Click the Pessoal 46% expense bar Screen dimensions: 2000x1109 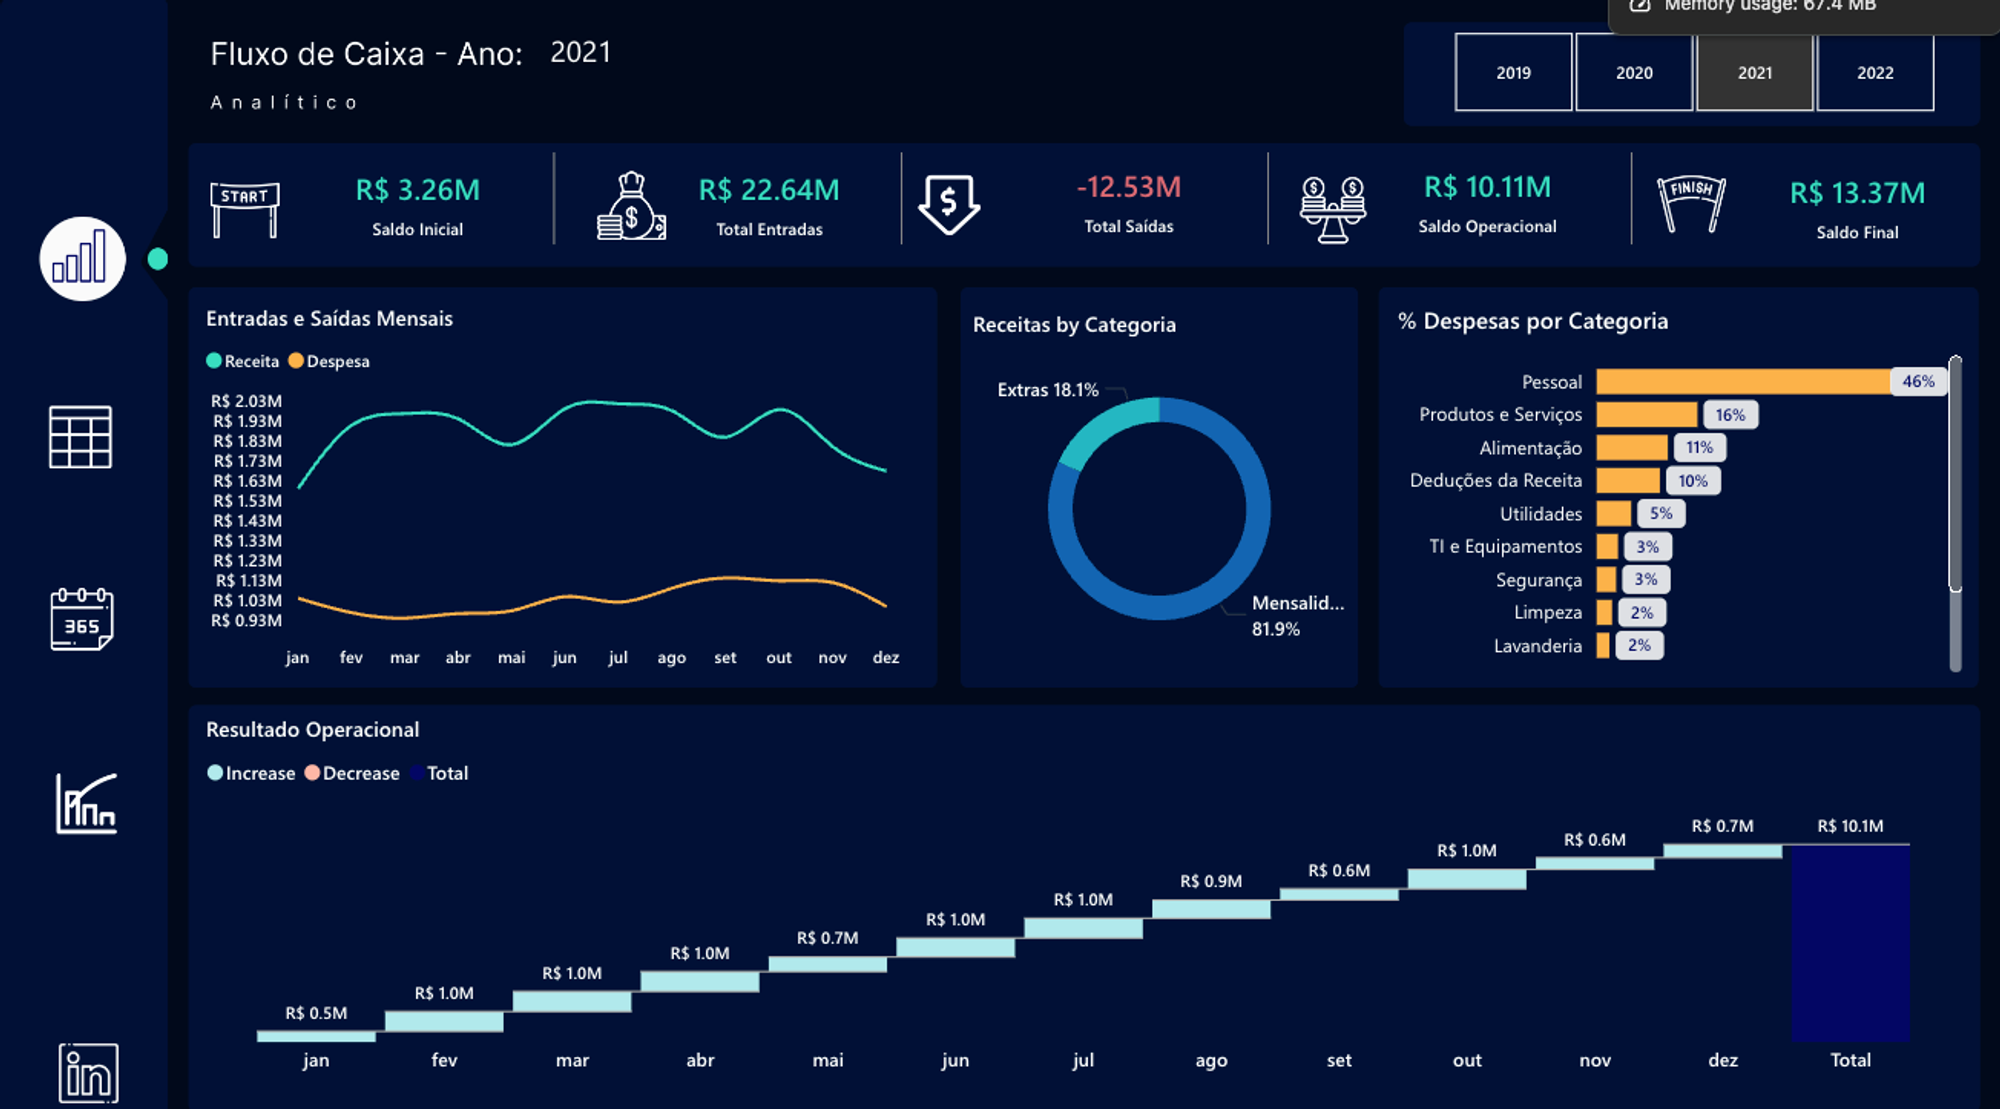pyautogui.click(x=1742, y=382)
